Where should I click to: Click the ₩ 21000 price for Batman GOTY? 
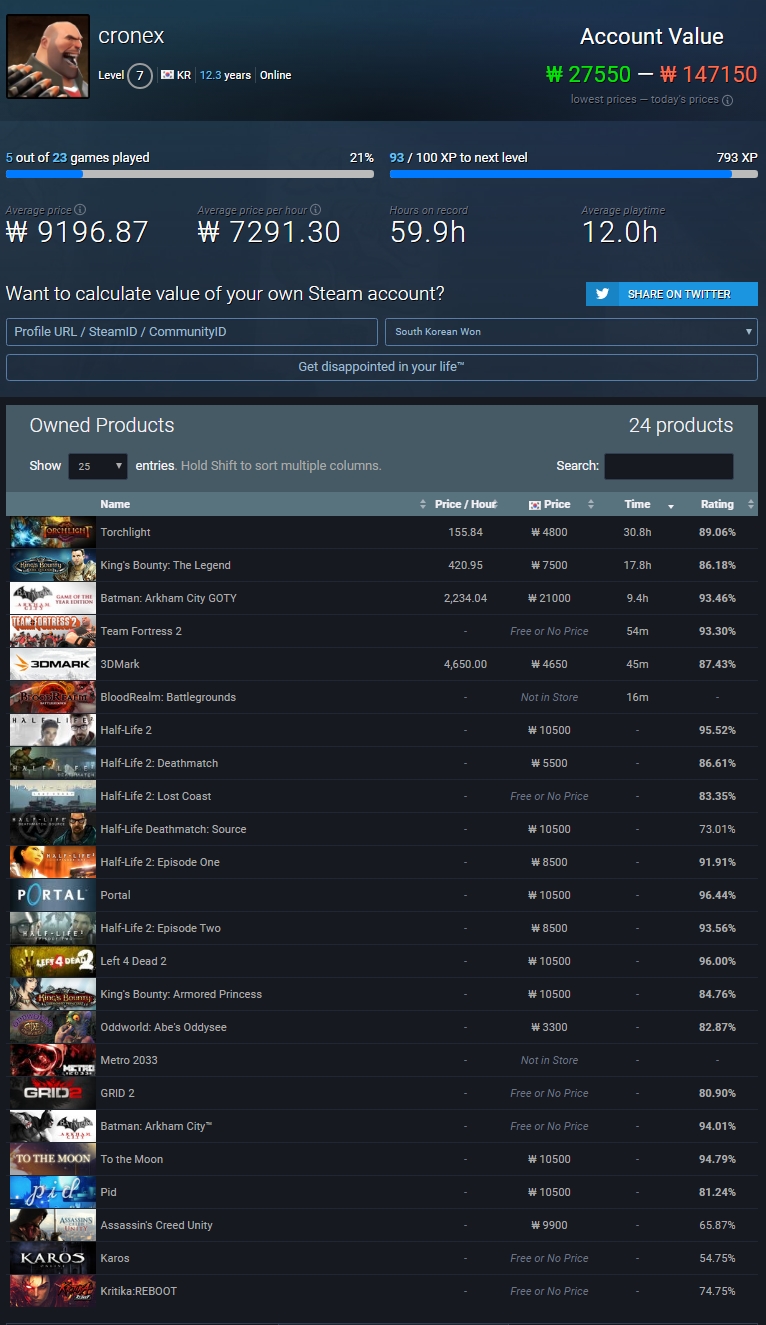550,598
